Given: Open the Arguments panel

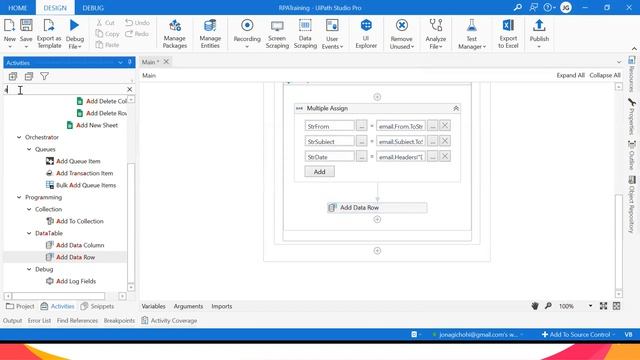Looking at the screenshot, I should click(188, 306).
